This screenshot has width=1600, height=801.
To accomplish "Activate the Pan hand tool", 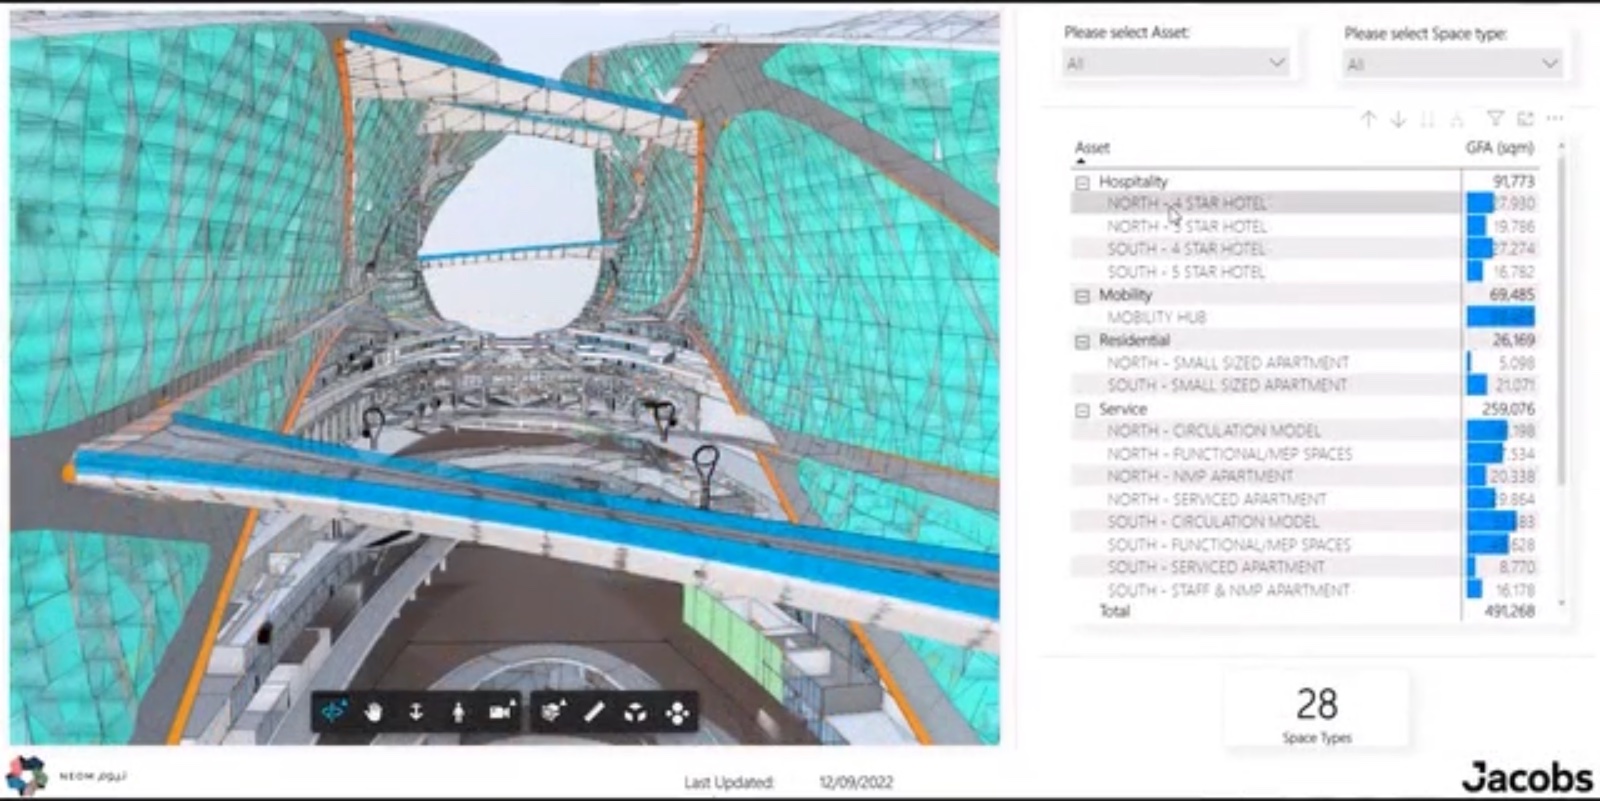I will [374, 712].
